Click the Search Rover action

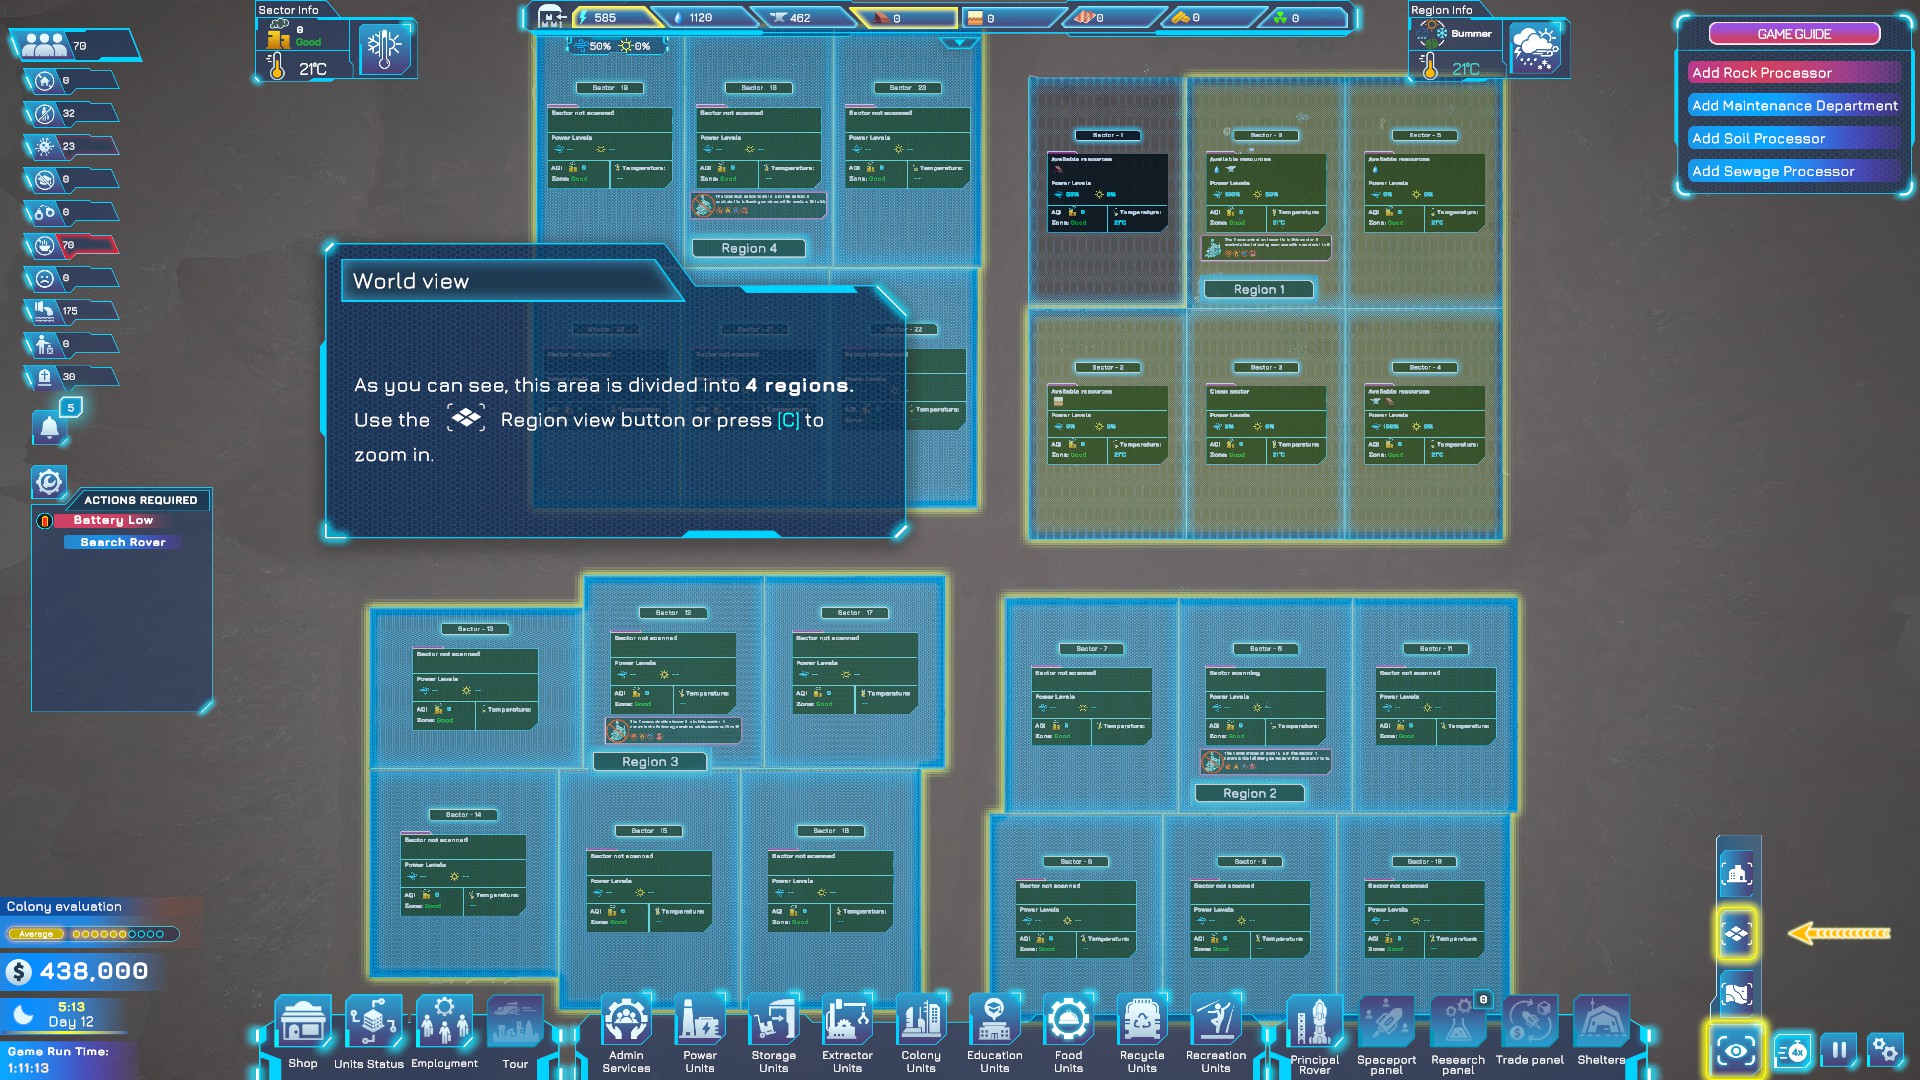(123, 542)
